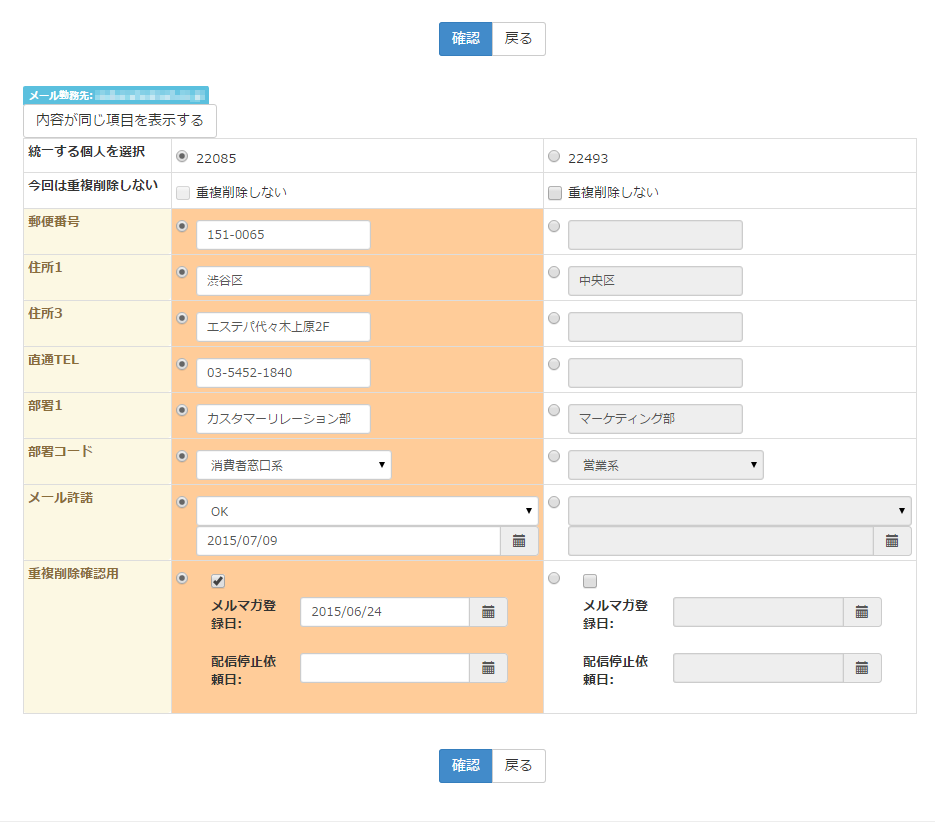Check 重複削除しない for record 22493
Image resolution: width=935 pixels, height=822 pixels.
click(x=555, y=192)
